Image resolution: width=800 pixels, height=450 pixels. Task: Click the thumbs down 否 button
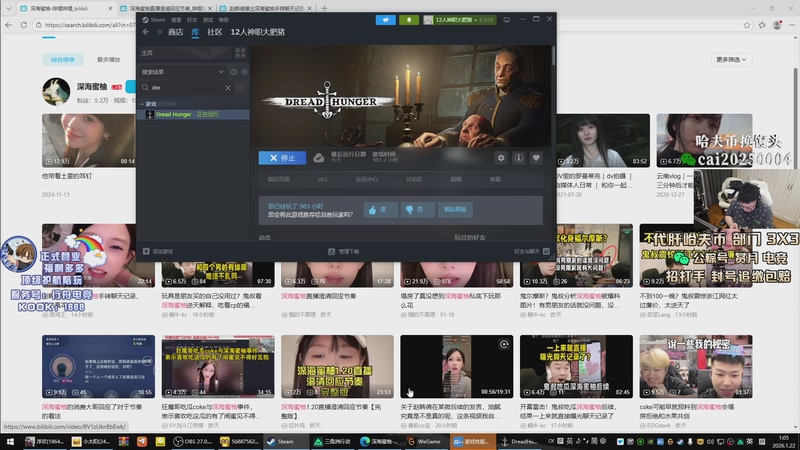(x=417, y=210)
